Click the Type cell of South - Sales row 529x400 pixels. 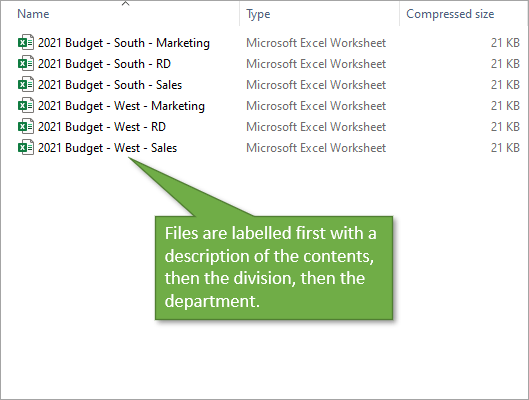[316, 85]
